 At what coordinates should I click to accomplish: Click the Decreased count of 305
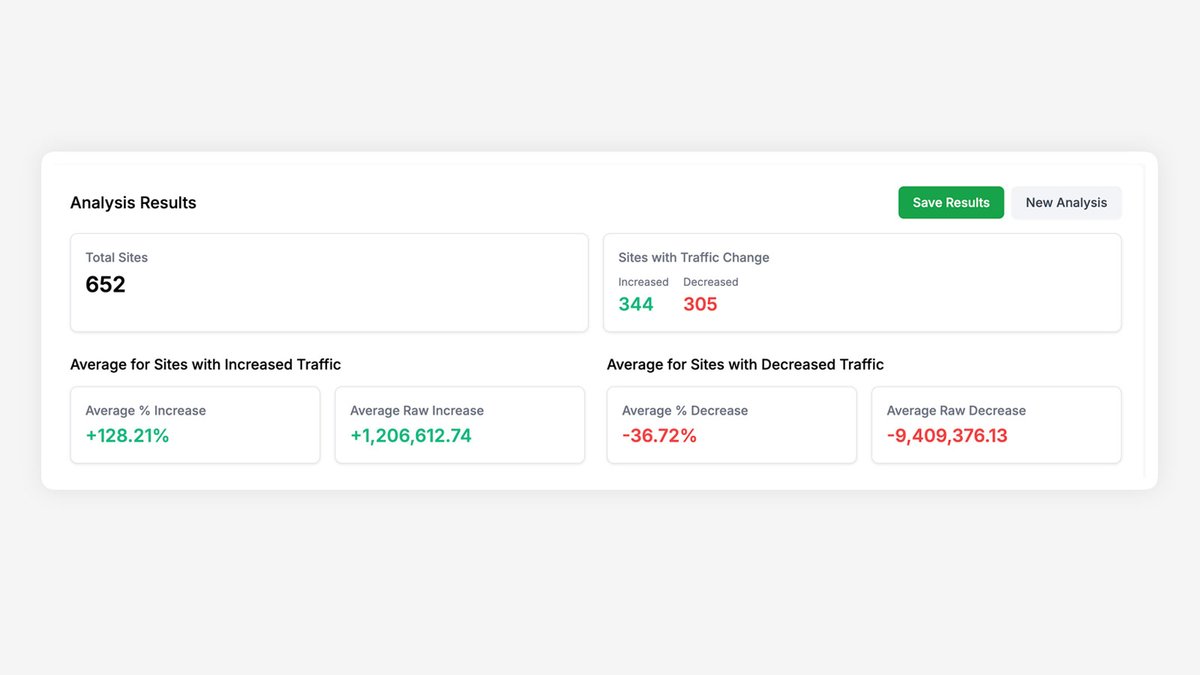[x=700, y=304]
